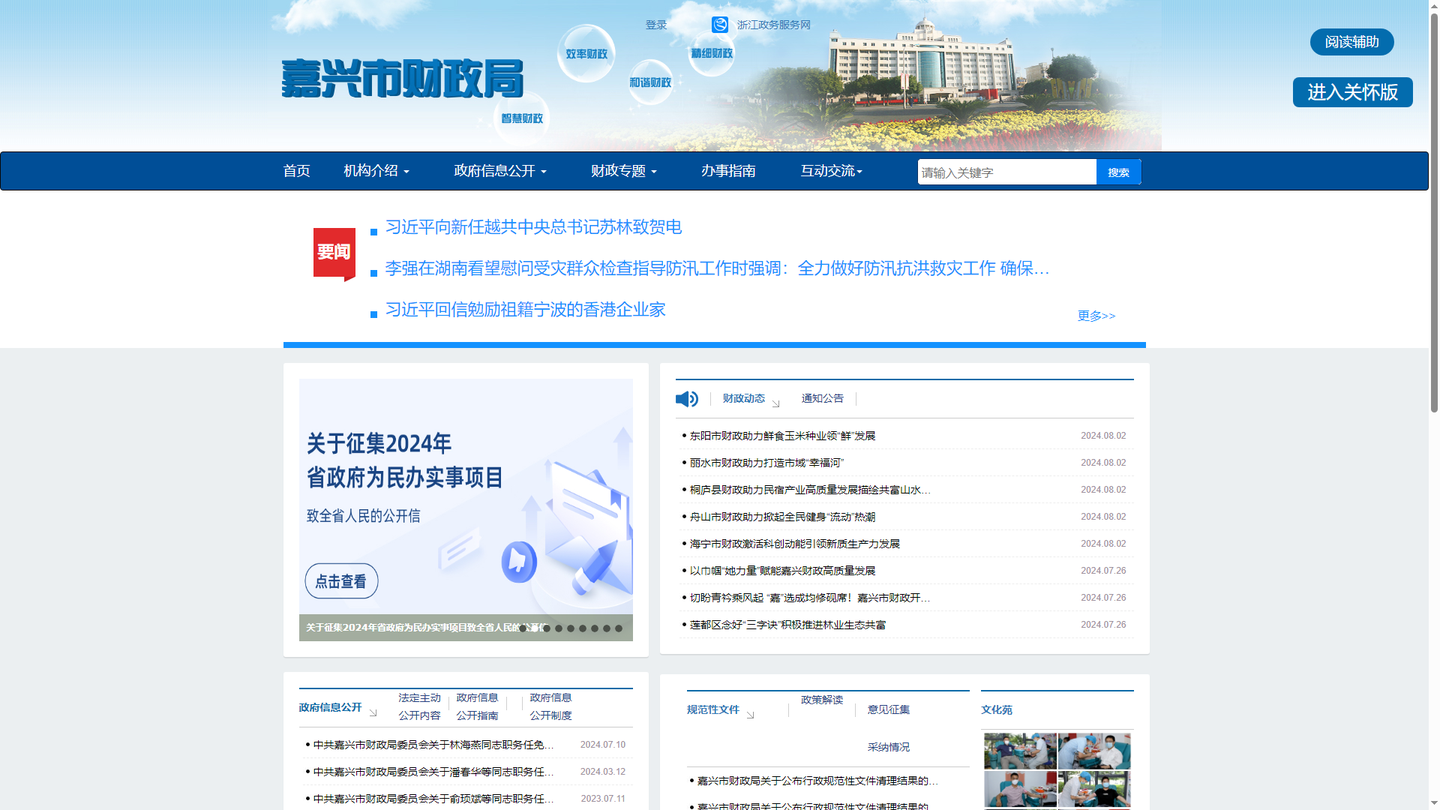1440x810 pixels.
Task: Open article 舟山市财政助力掀起全民健身
Action: 782,517
